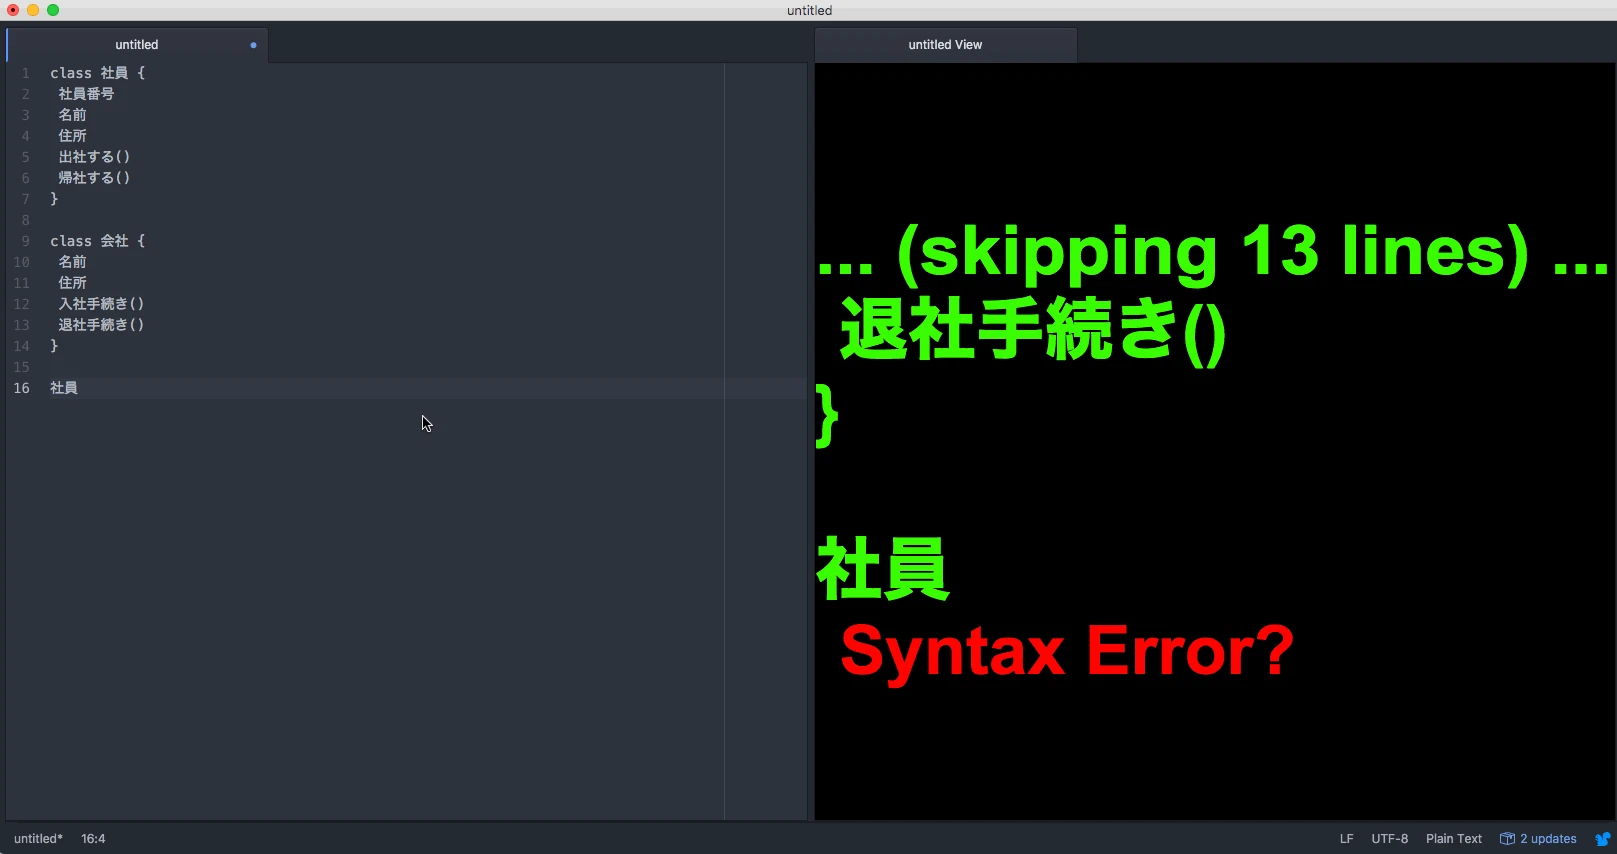The height and width of the screenshot is (854, 1617).
Task: Click the green fullscreen window button
Action: 53,10
